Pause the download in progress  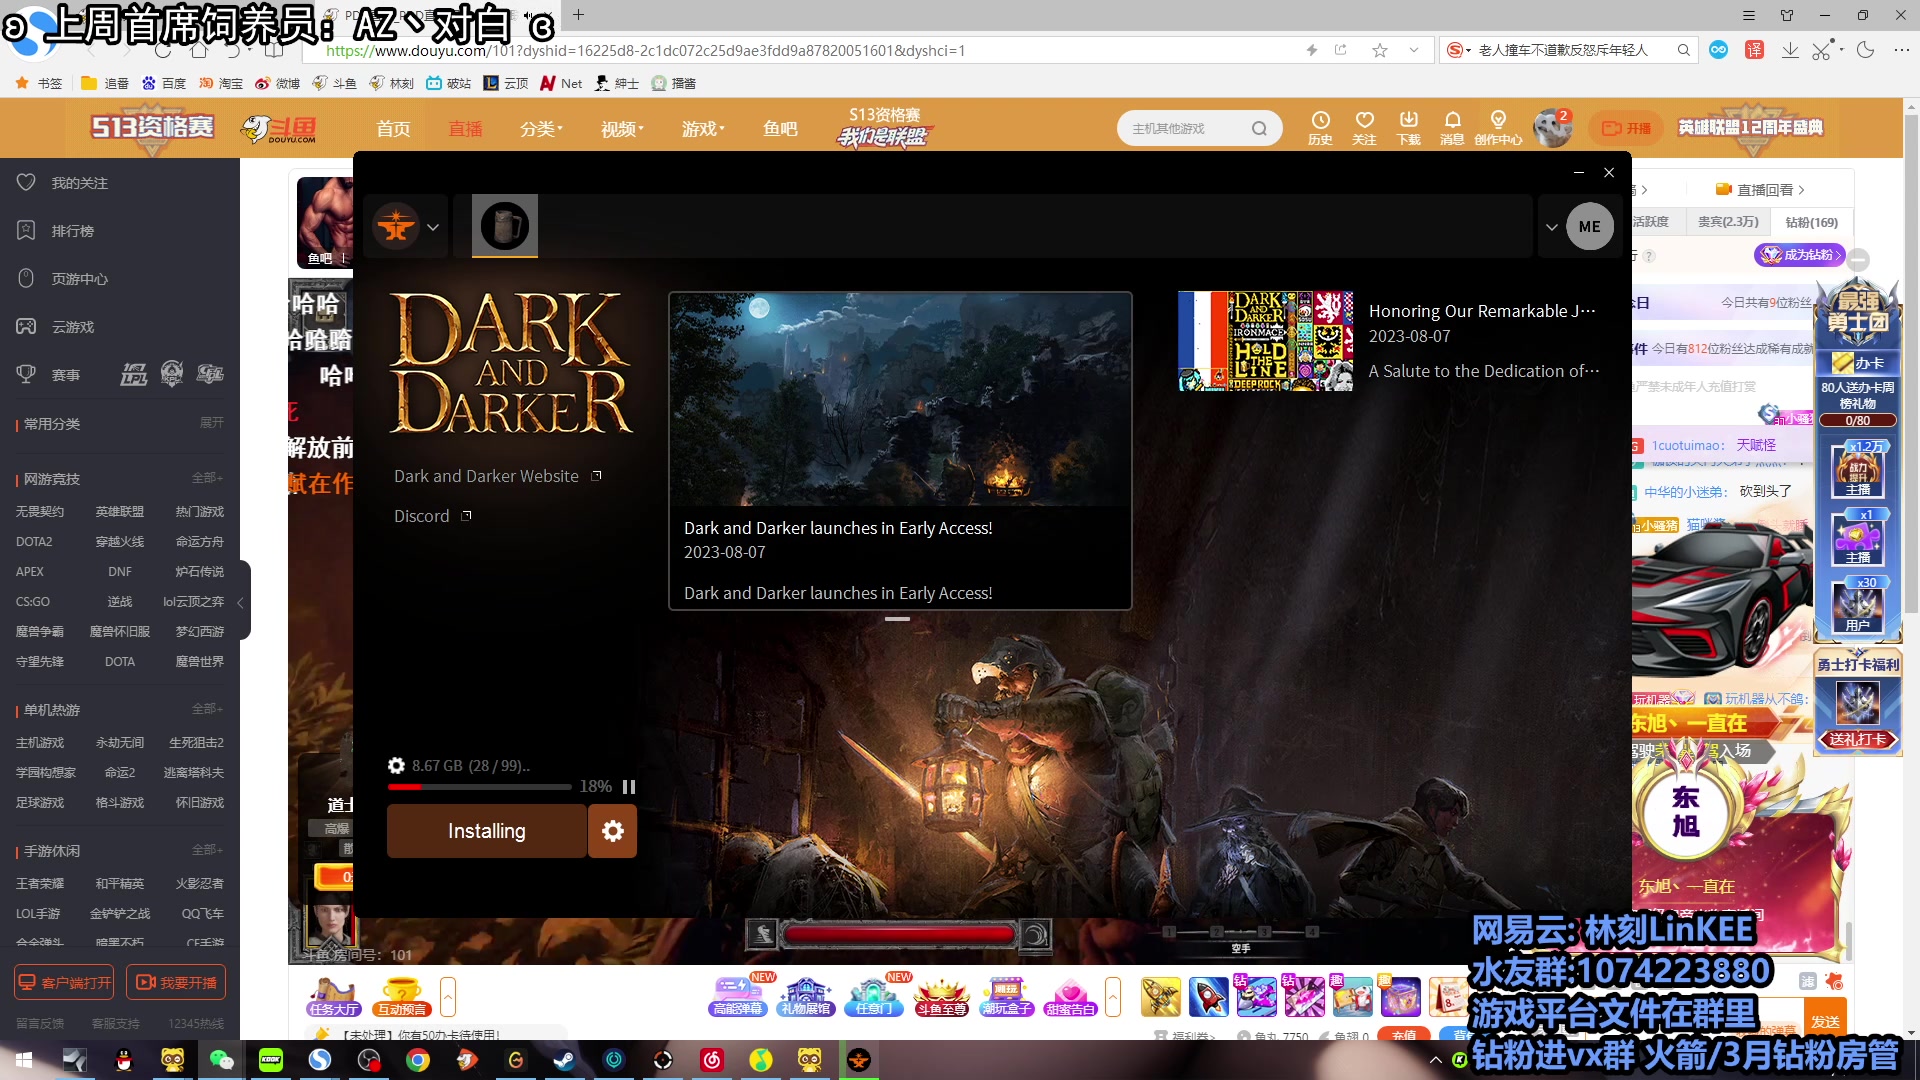629,787
